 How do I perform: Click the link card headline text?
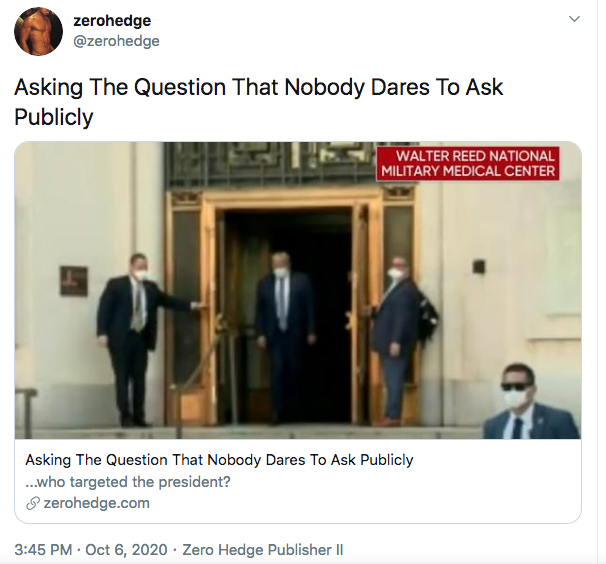pos(219,460)
